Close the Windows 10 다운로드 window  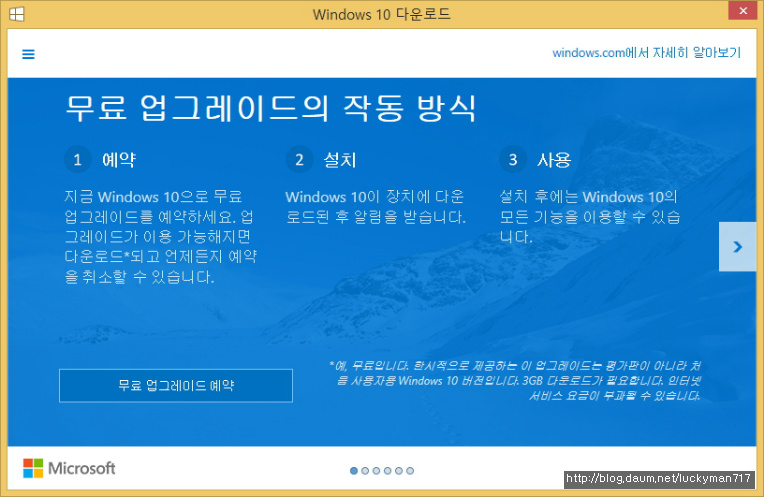(x=743, y=11)
